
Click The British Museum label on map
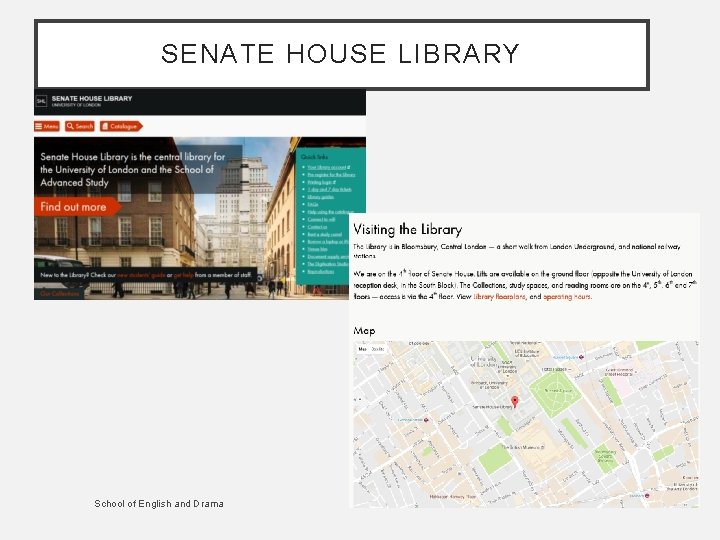pyautogui.click(x=522, y=447)
